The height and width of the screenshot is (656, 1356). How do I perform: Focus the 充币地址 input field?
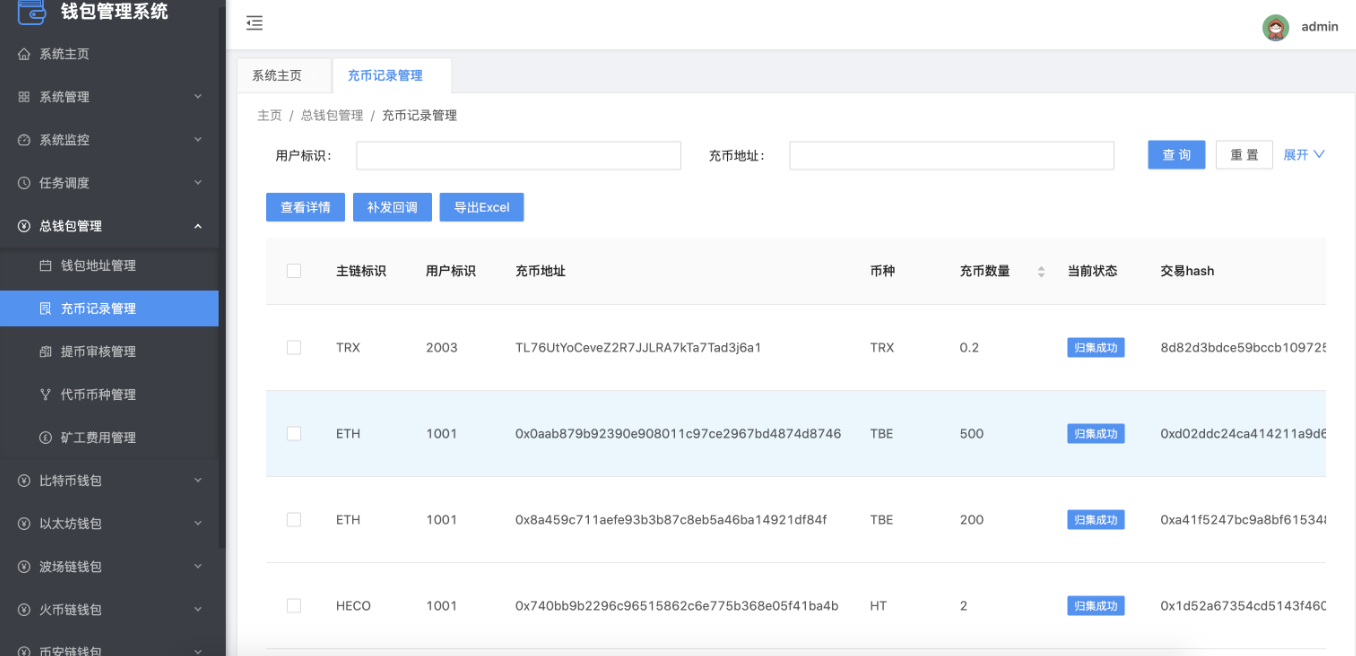[951, 155]
